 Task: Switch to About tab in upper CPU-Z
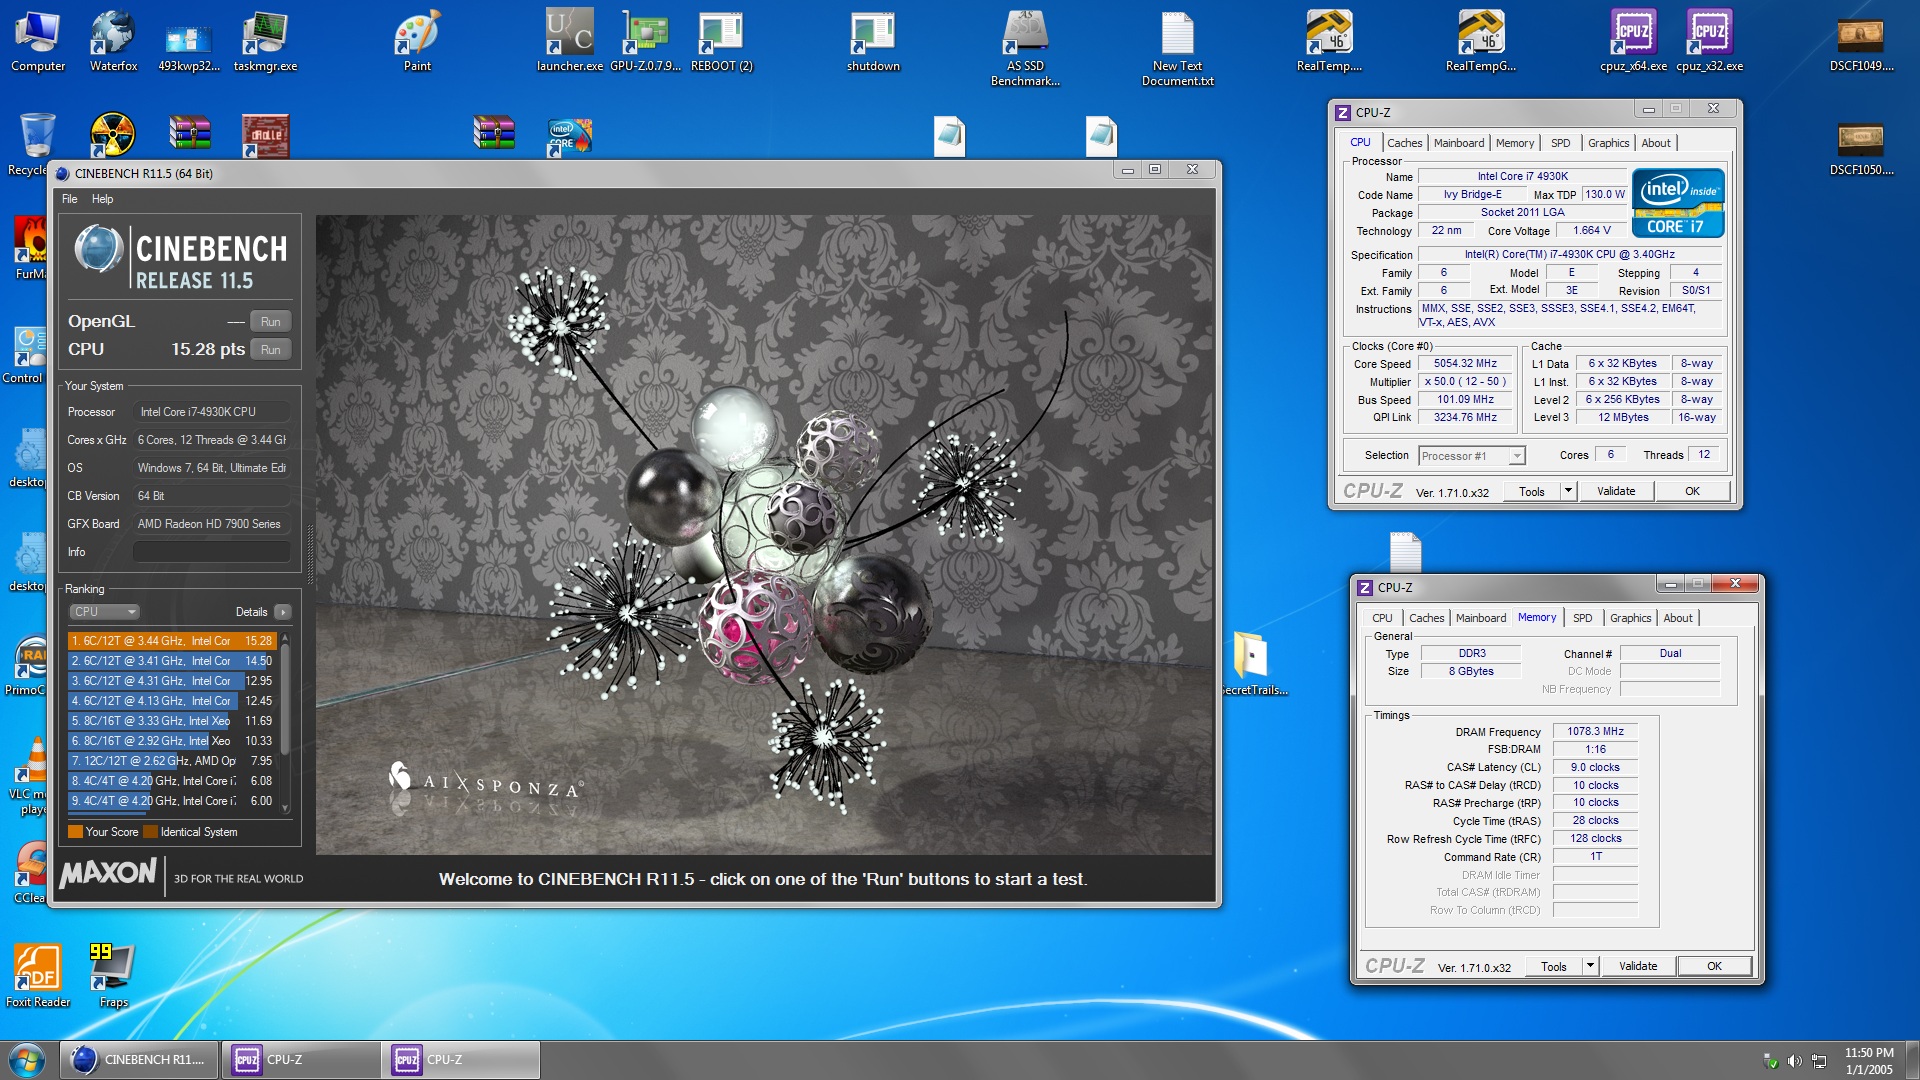pos(1656,143)
